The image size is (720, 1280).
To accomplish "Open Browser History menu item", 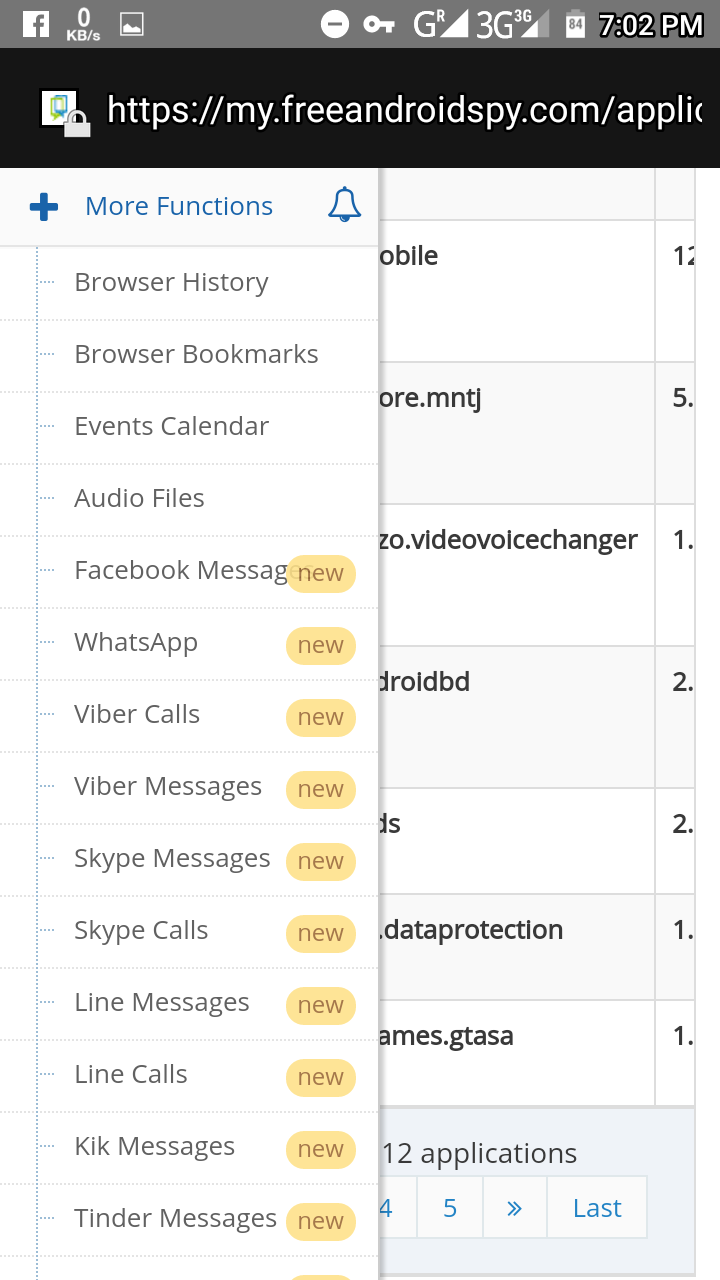I will click(x=171, y=283).
